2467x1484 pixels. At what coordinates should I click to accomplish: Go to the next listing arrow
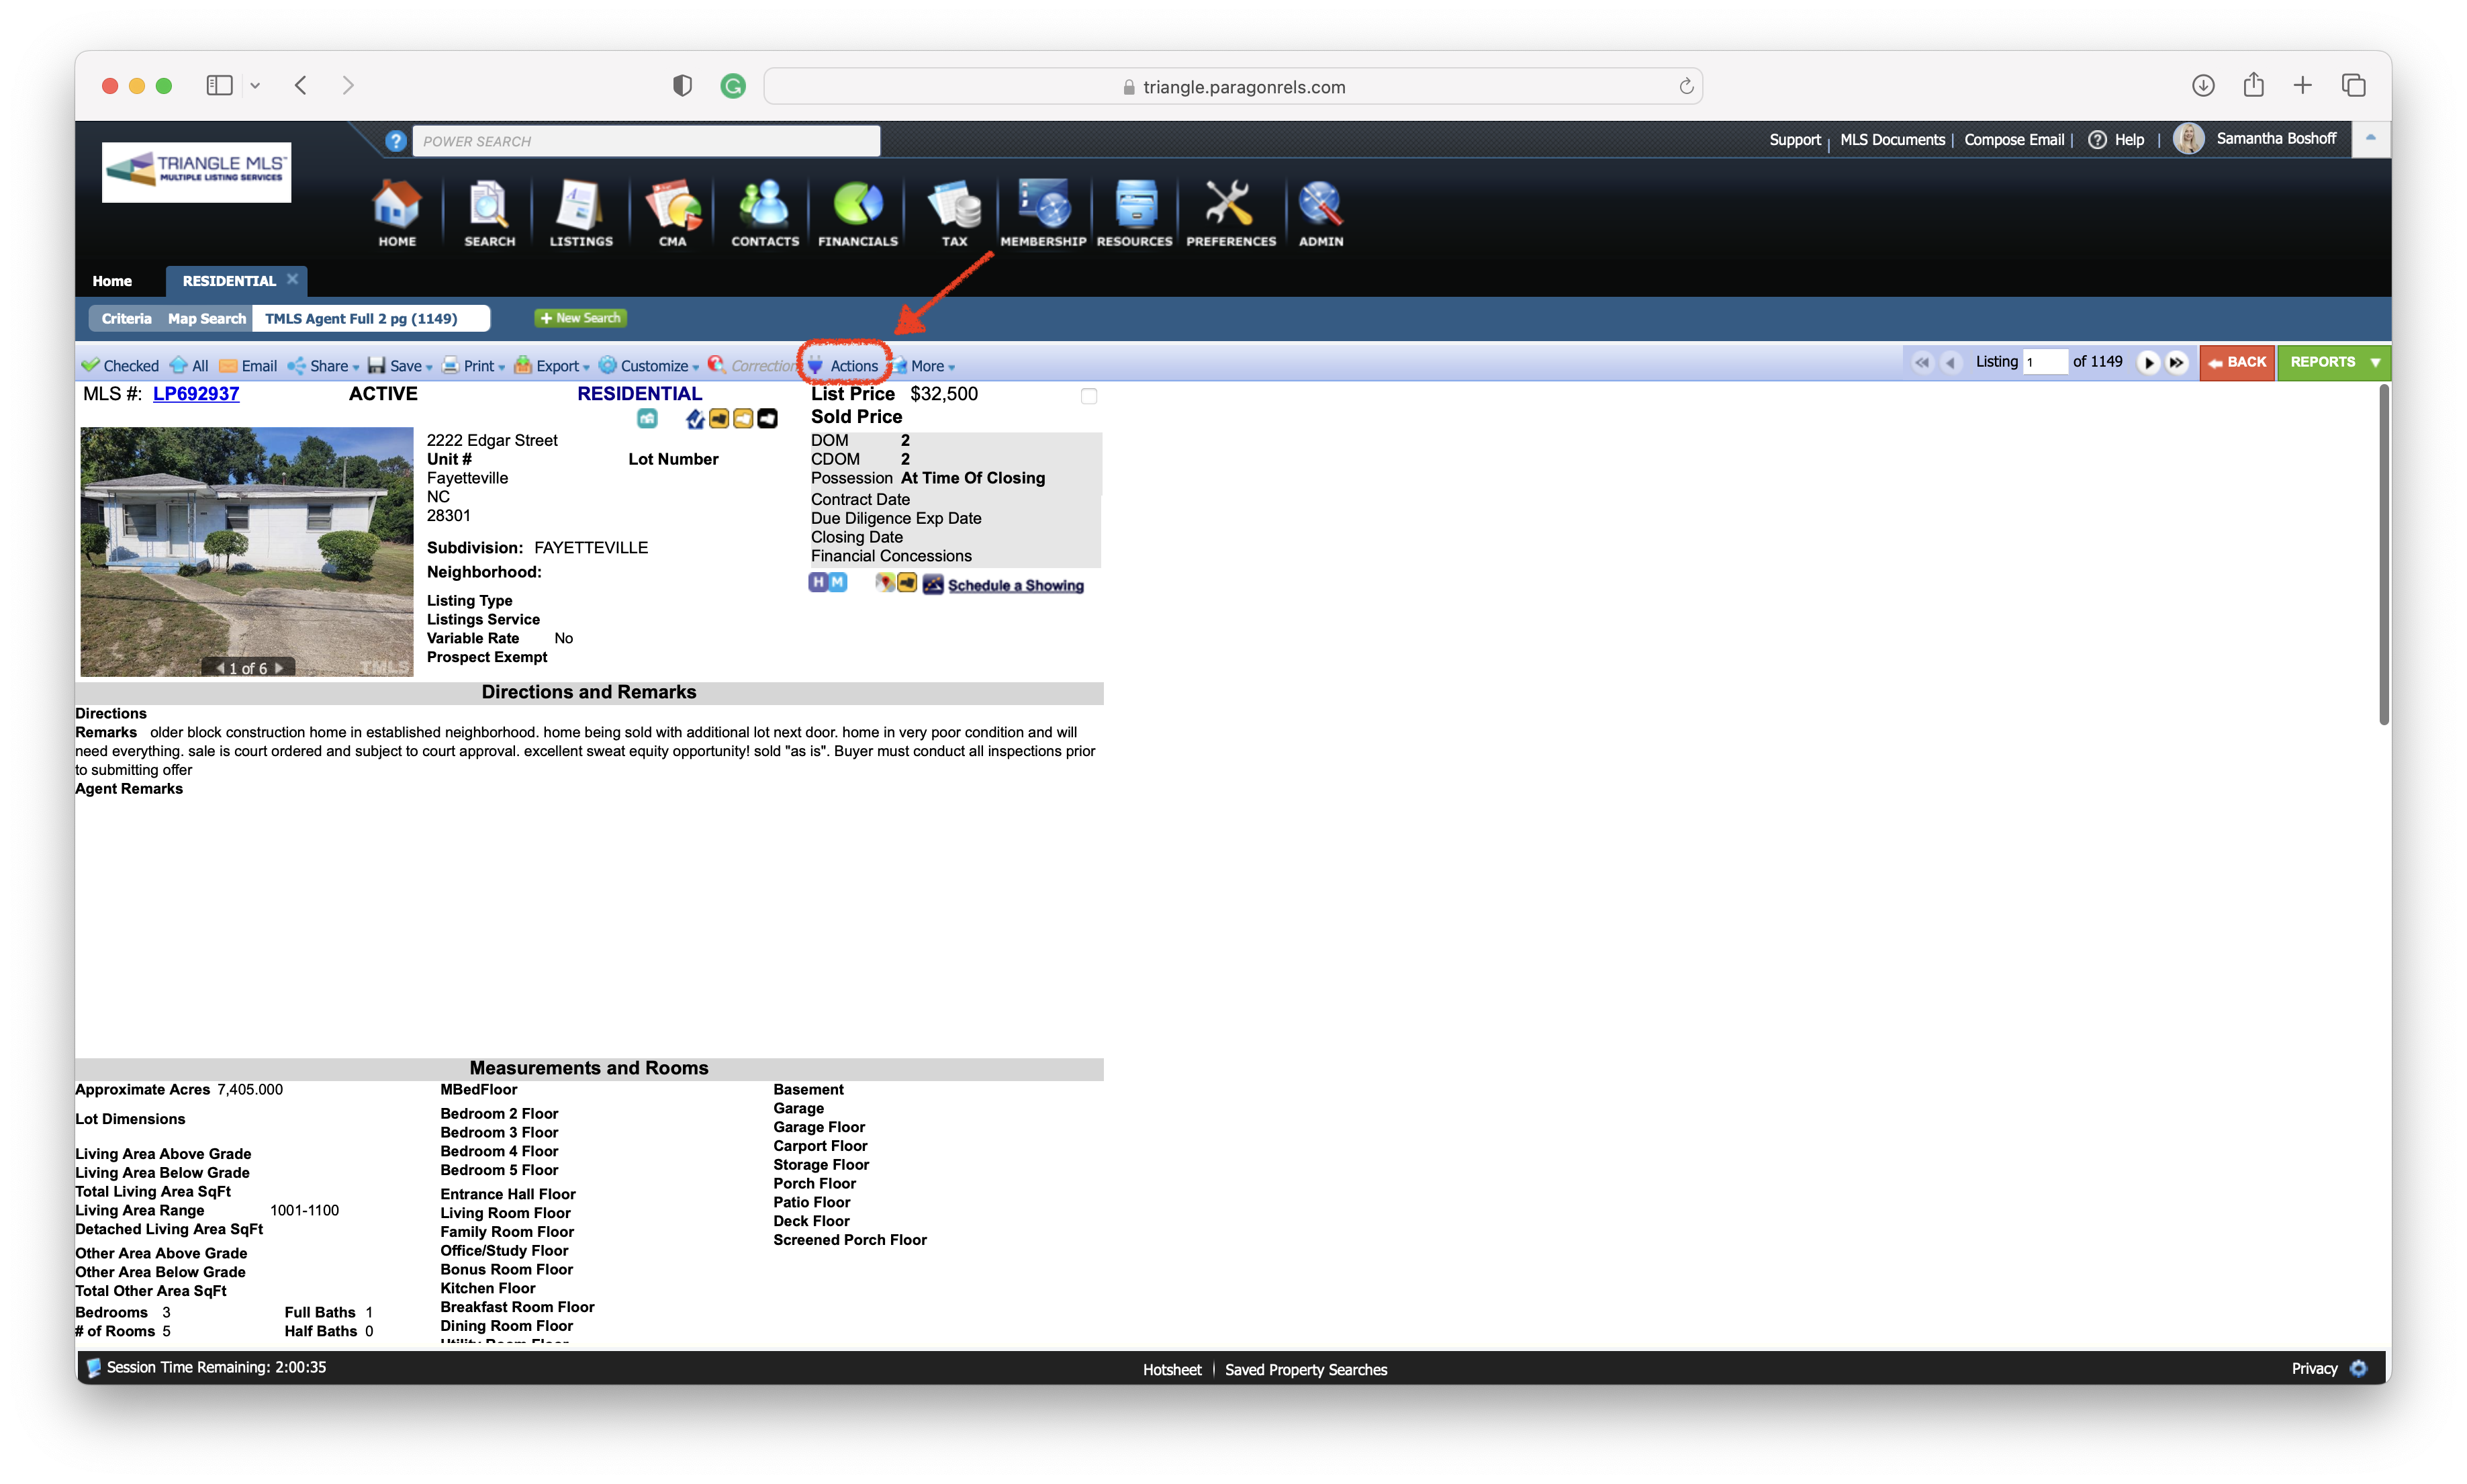(2148, 363)
